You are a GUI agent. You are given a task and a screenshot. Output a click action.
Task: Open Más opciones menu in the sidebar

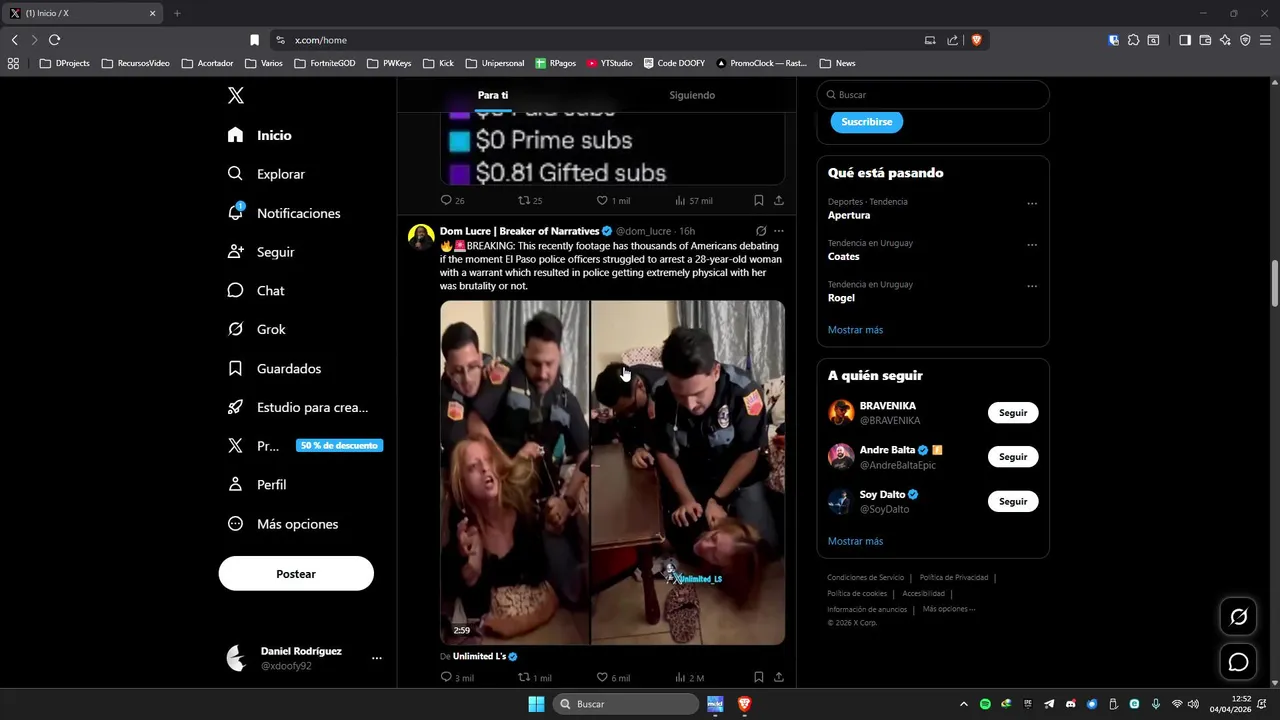click(x=283, y=524)
